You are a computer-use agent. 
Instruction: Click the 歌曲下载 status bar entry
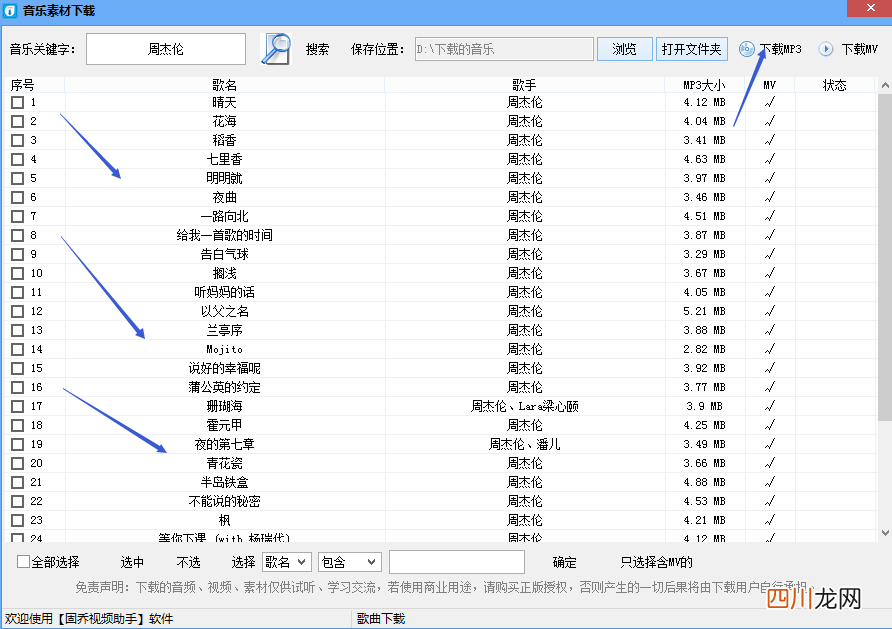pos(381,619)
